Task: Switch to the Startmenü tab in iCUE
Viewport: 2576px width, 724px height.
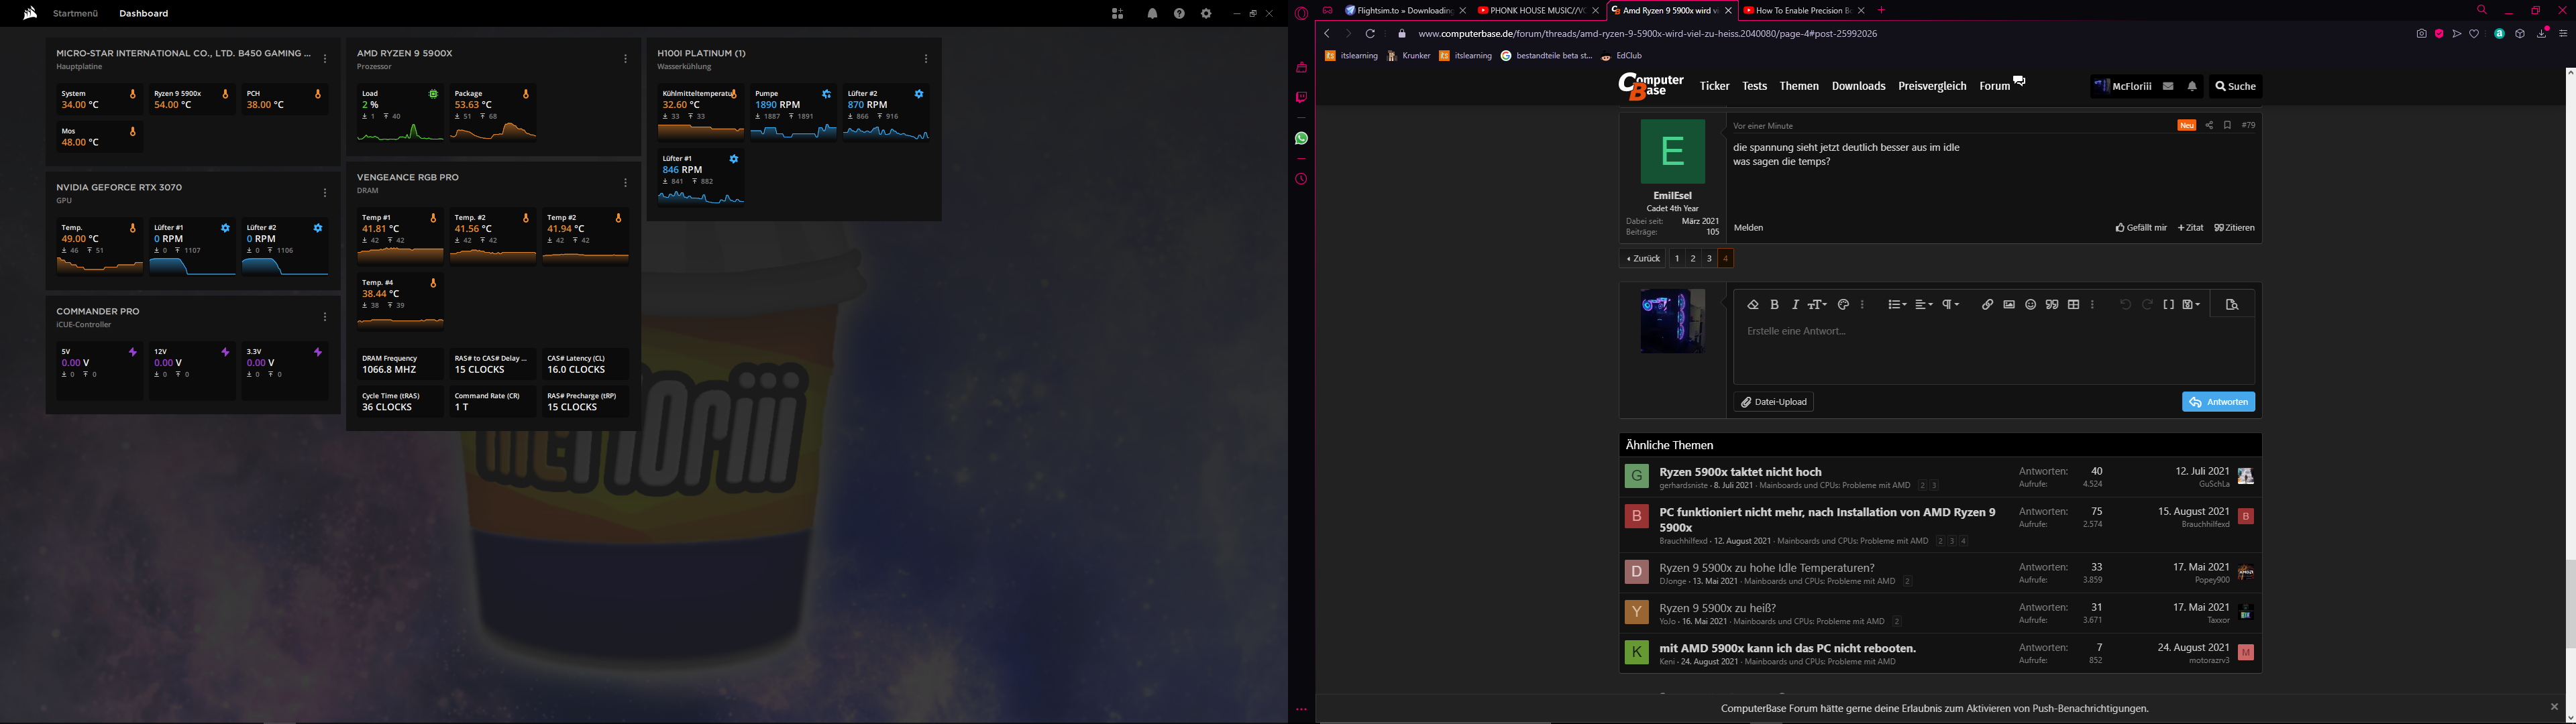Action: coord(76,14)
